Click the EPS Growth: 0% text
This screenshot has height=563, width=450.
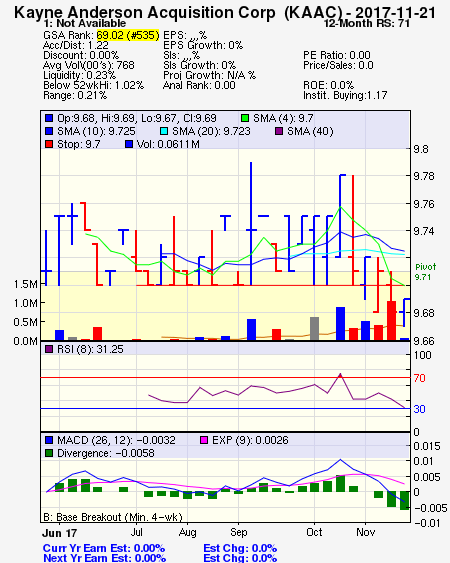[203, 45]
